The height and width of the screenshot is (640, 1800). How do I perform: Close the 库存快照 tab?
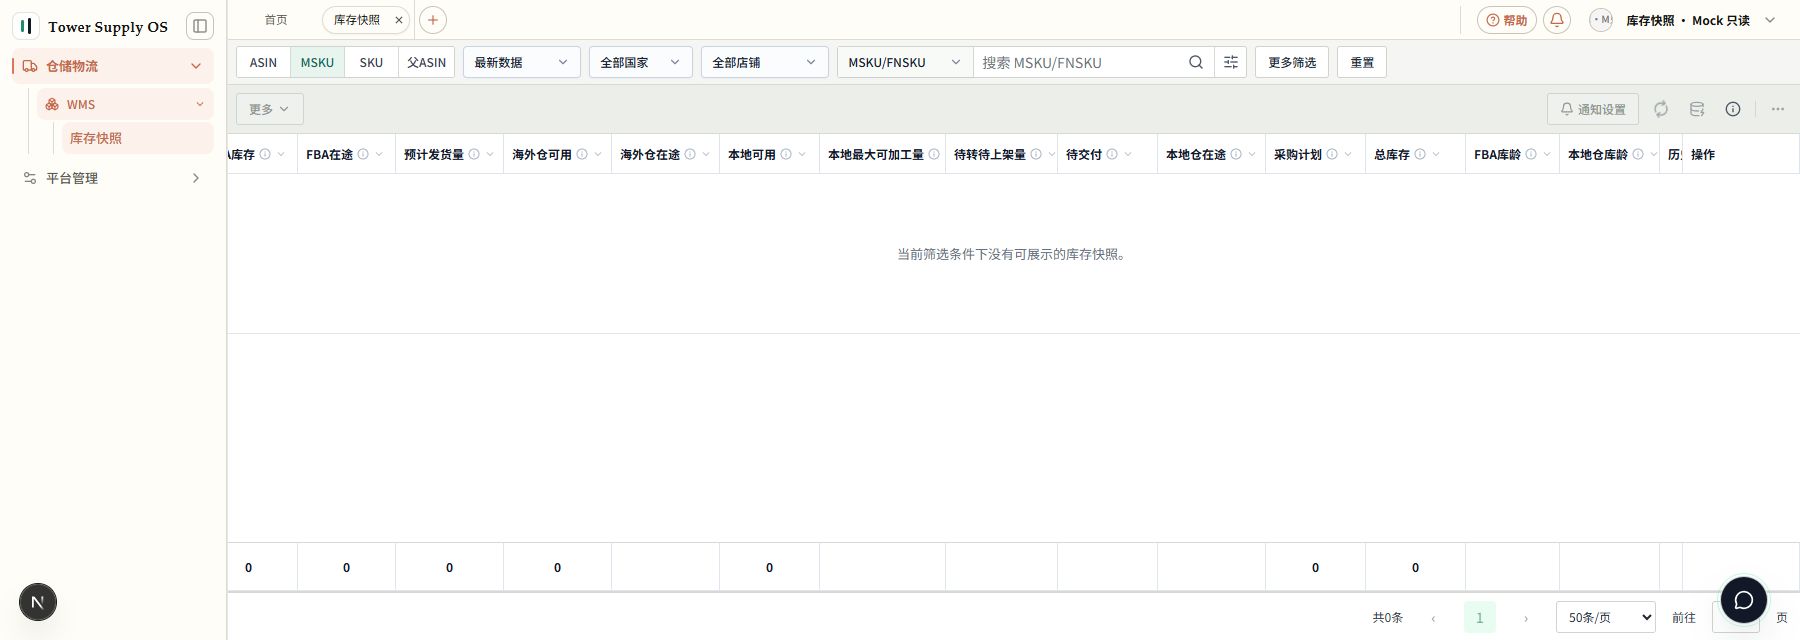pyautogui.click(x=399, y=20)
